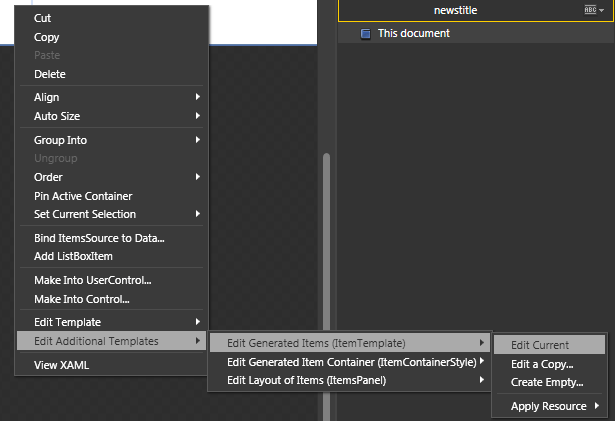Click the Edit Template submenu arrow
This screenshot has width=615, height=421.
[198, 322]
